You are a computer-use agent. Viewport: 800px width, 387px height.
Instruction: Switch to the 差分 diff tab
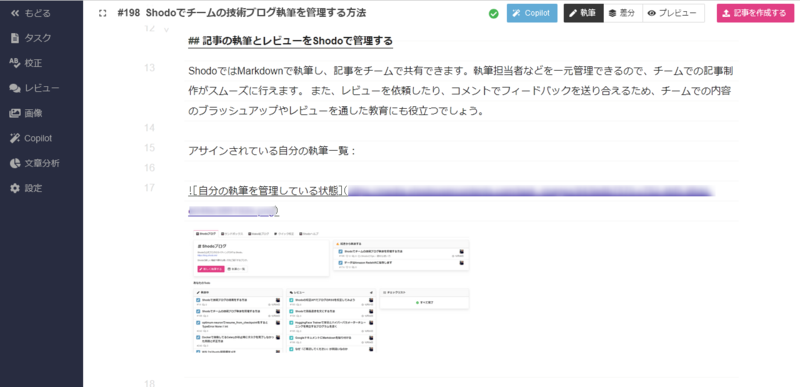[x=623, y=13]
